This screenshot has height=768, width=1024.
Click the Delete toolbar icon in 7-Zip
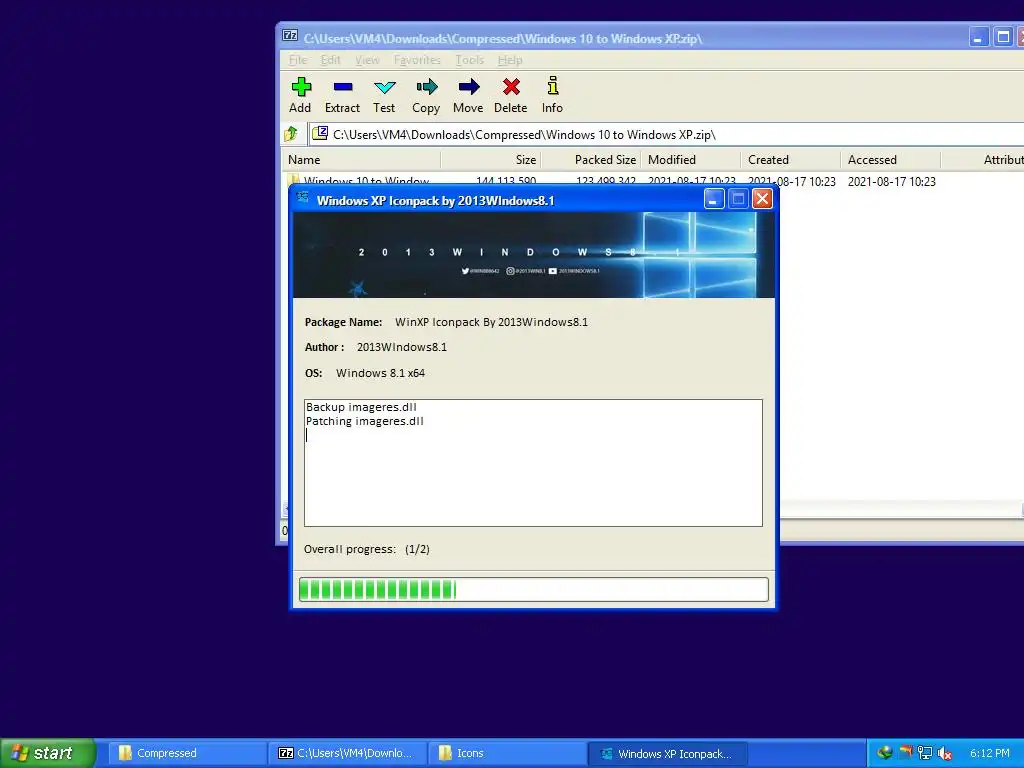click(511, 95)
